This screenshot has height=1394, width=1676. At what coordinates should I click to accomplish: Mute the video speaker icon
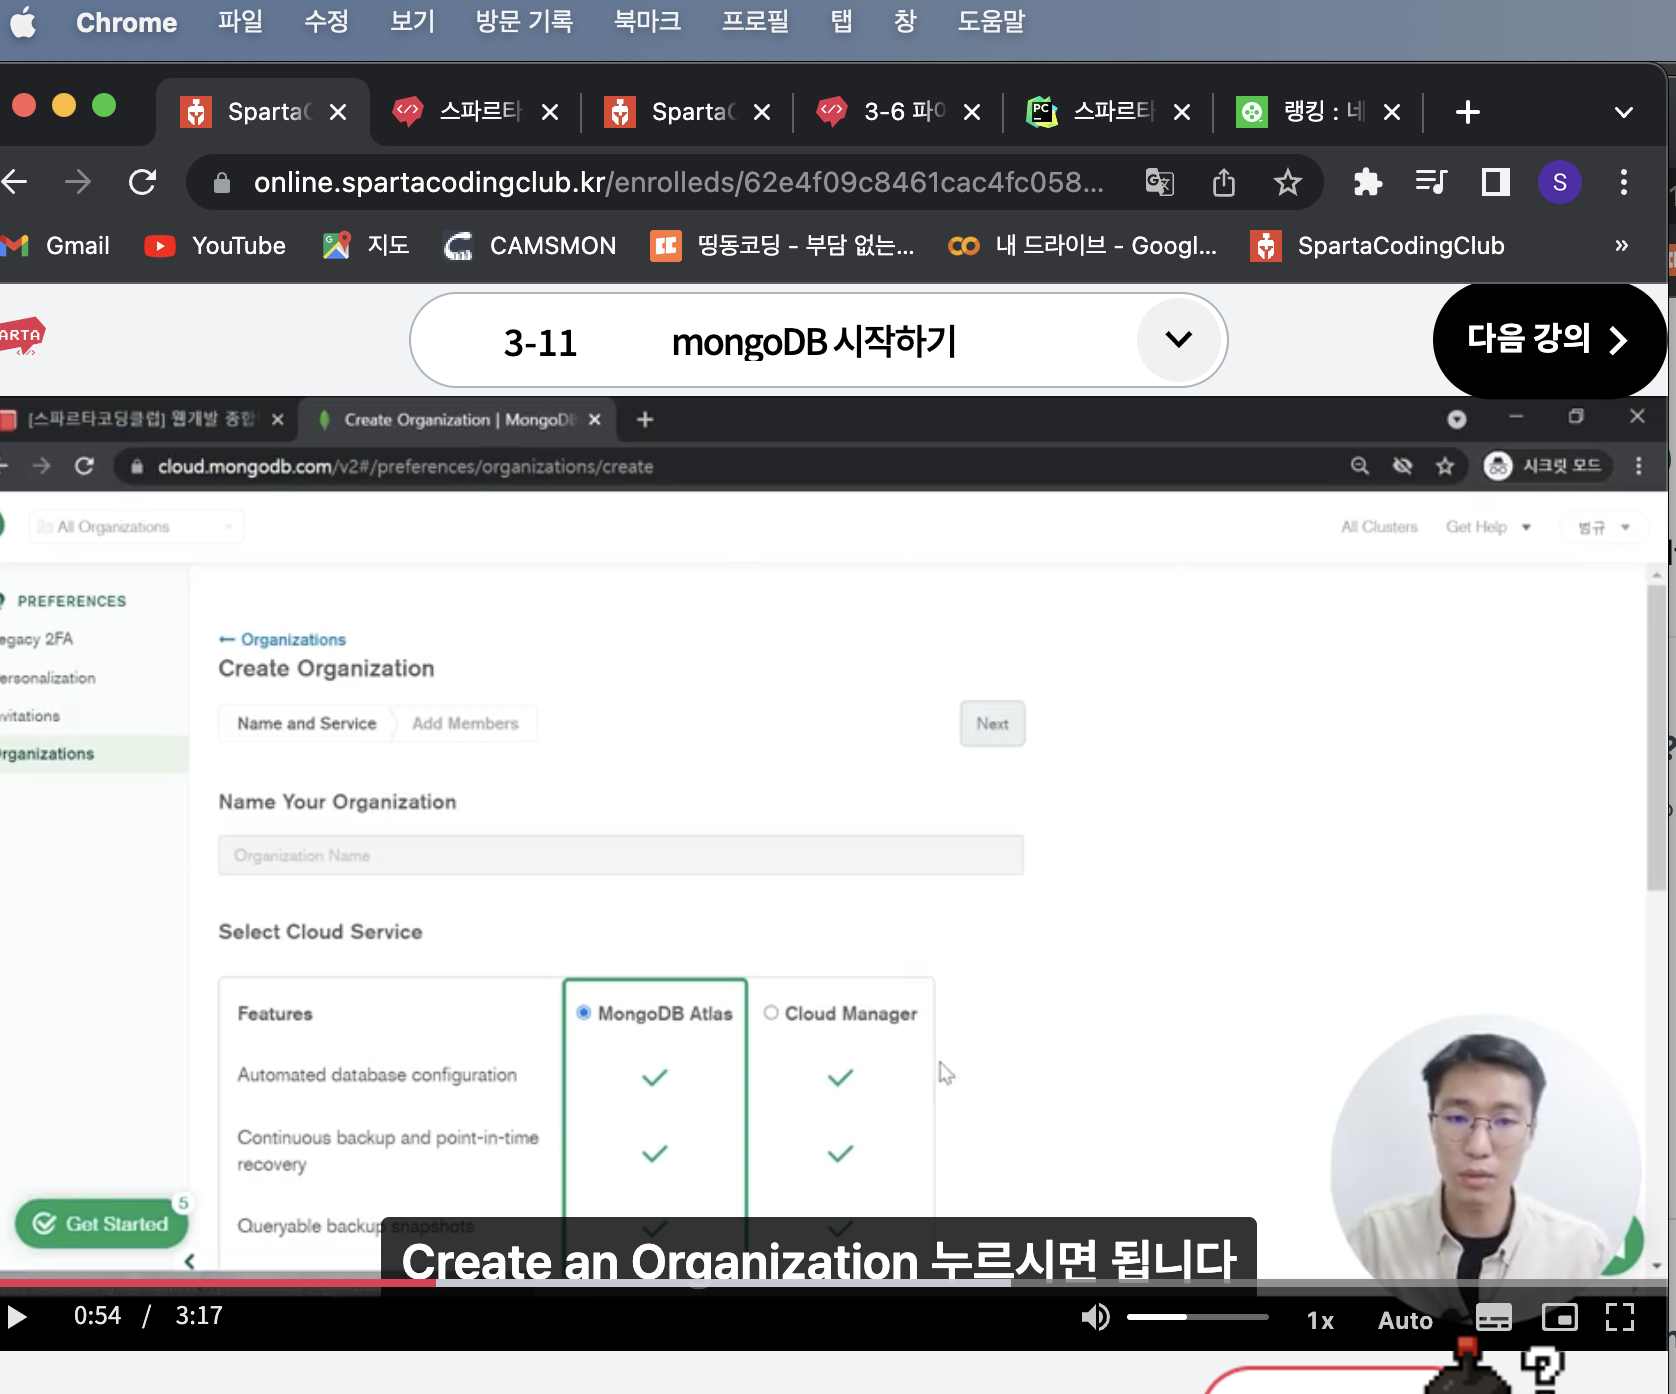[x=1095, y=1318]
